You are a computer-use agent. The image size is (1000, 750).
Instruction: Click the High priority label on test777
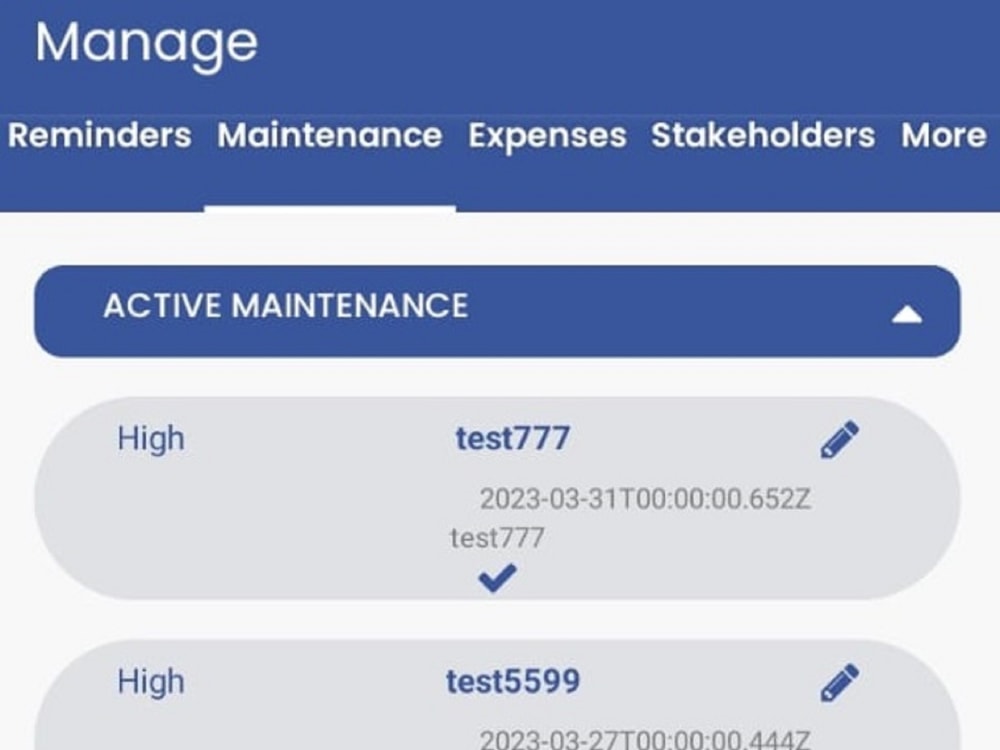151,437
